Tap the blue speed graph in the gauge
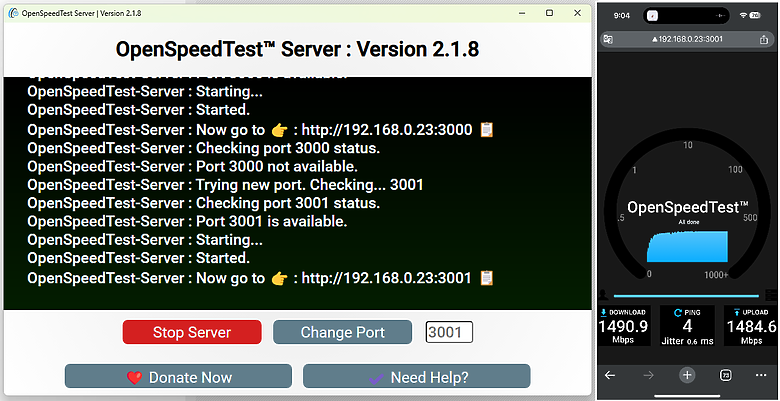 pos(687,247)
